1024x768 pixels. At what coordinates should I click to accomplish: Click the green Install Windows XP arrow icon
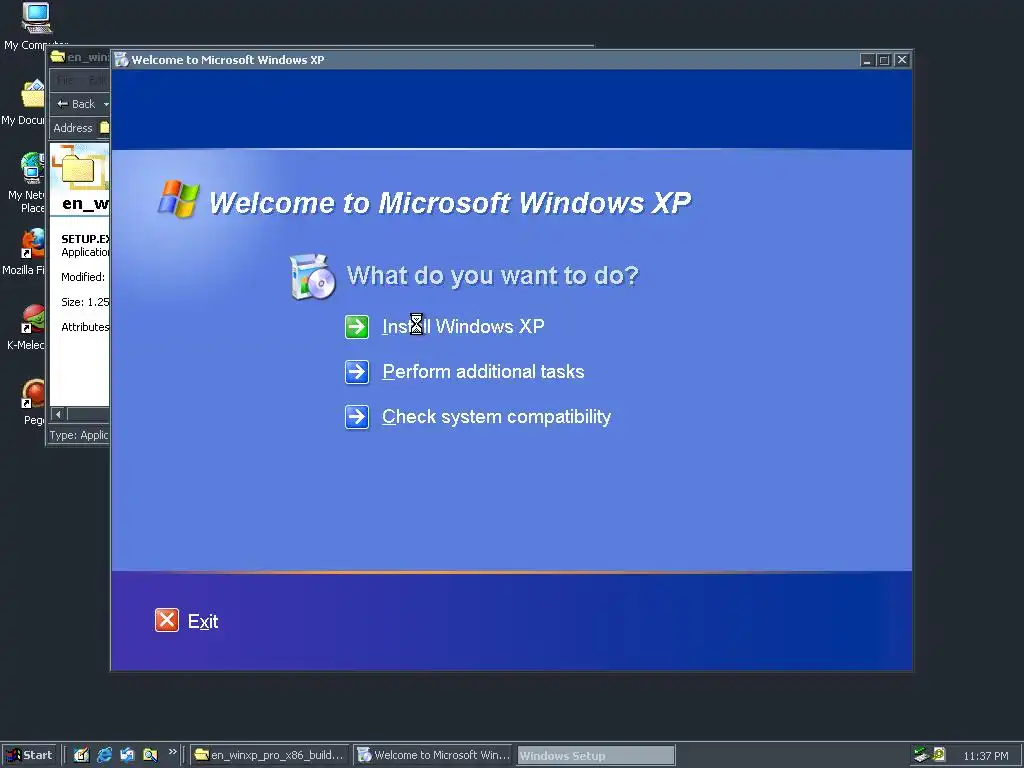click(357, 327)
